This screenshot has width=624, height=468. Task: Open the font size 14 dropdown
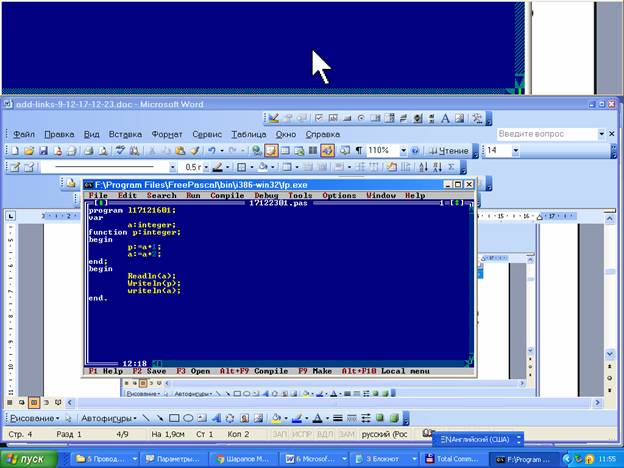pyautogui.click(x=515, y=150)
